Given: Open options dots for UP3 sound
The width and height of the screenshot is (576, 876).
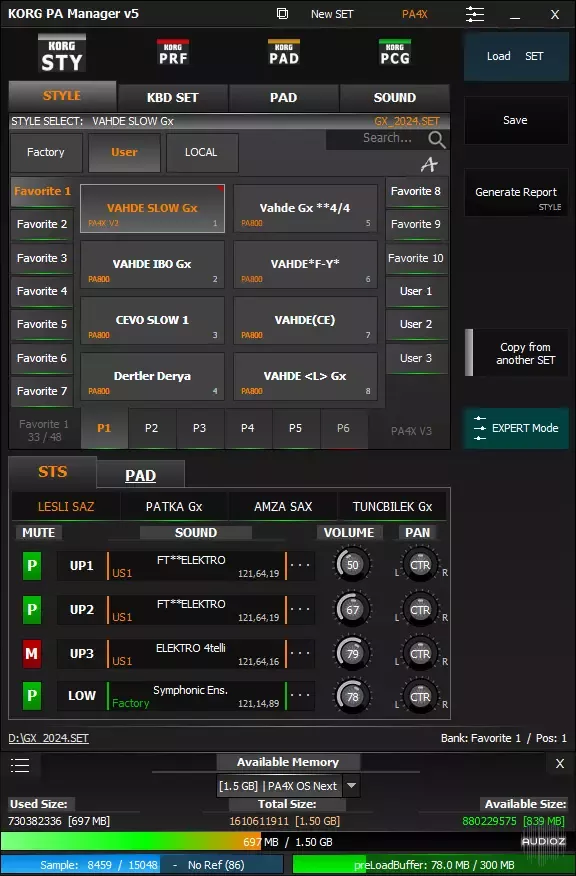Looking at the screenshot, I should 301,653.
